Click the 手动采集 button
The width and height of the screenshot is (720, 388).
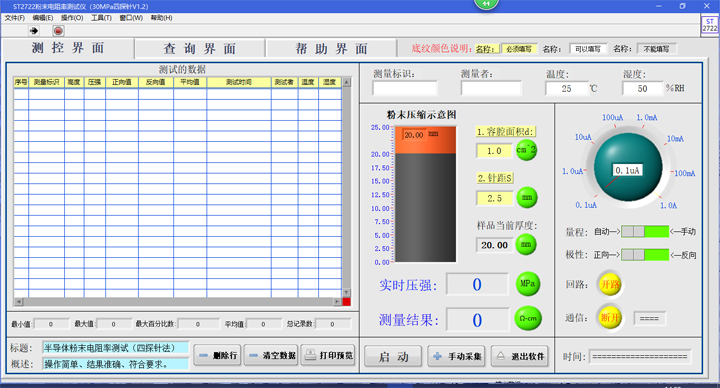456,356
